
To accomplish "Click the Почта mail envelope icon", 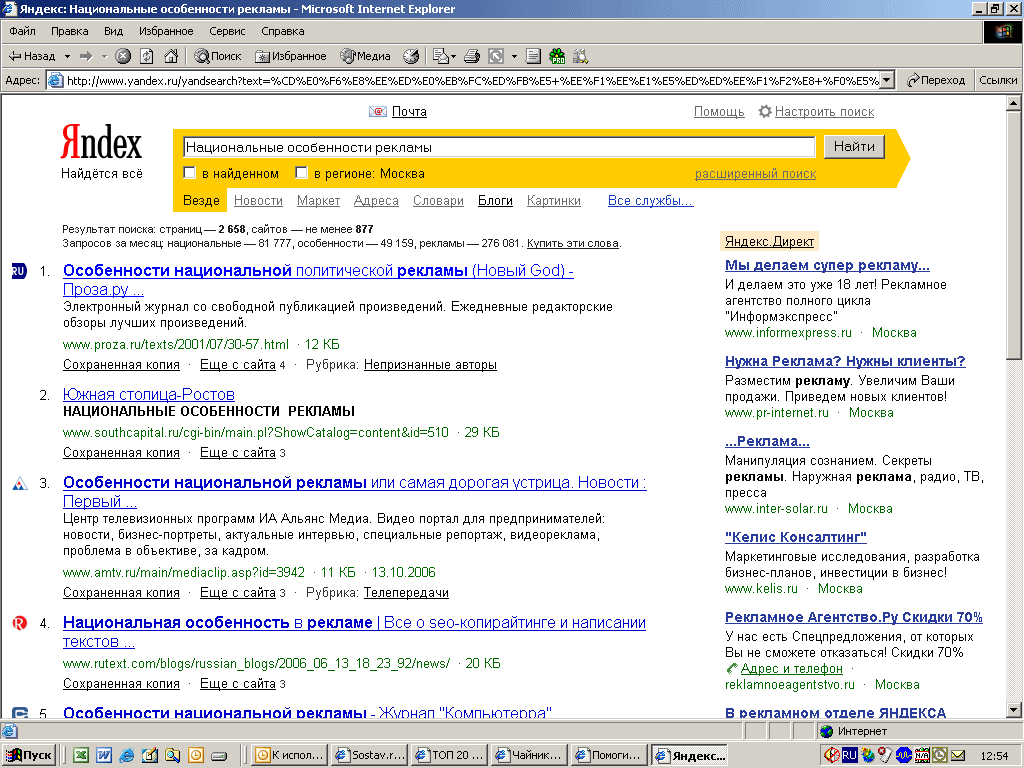I will pyautogui.click(x=378, y=112).
